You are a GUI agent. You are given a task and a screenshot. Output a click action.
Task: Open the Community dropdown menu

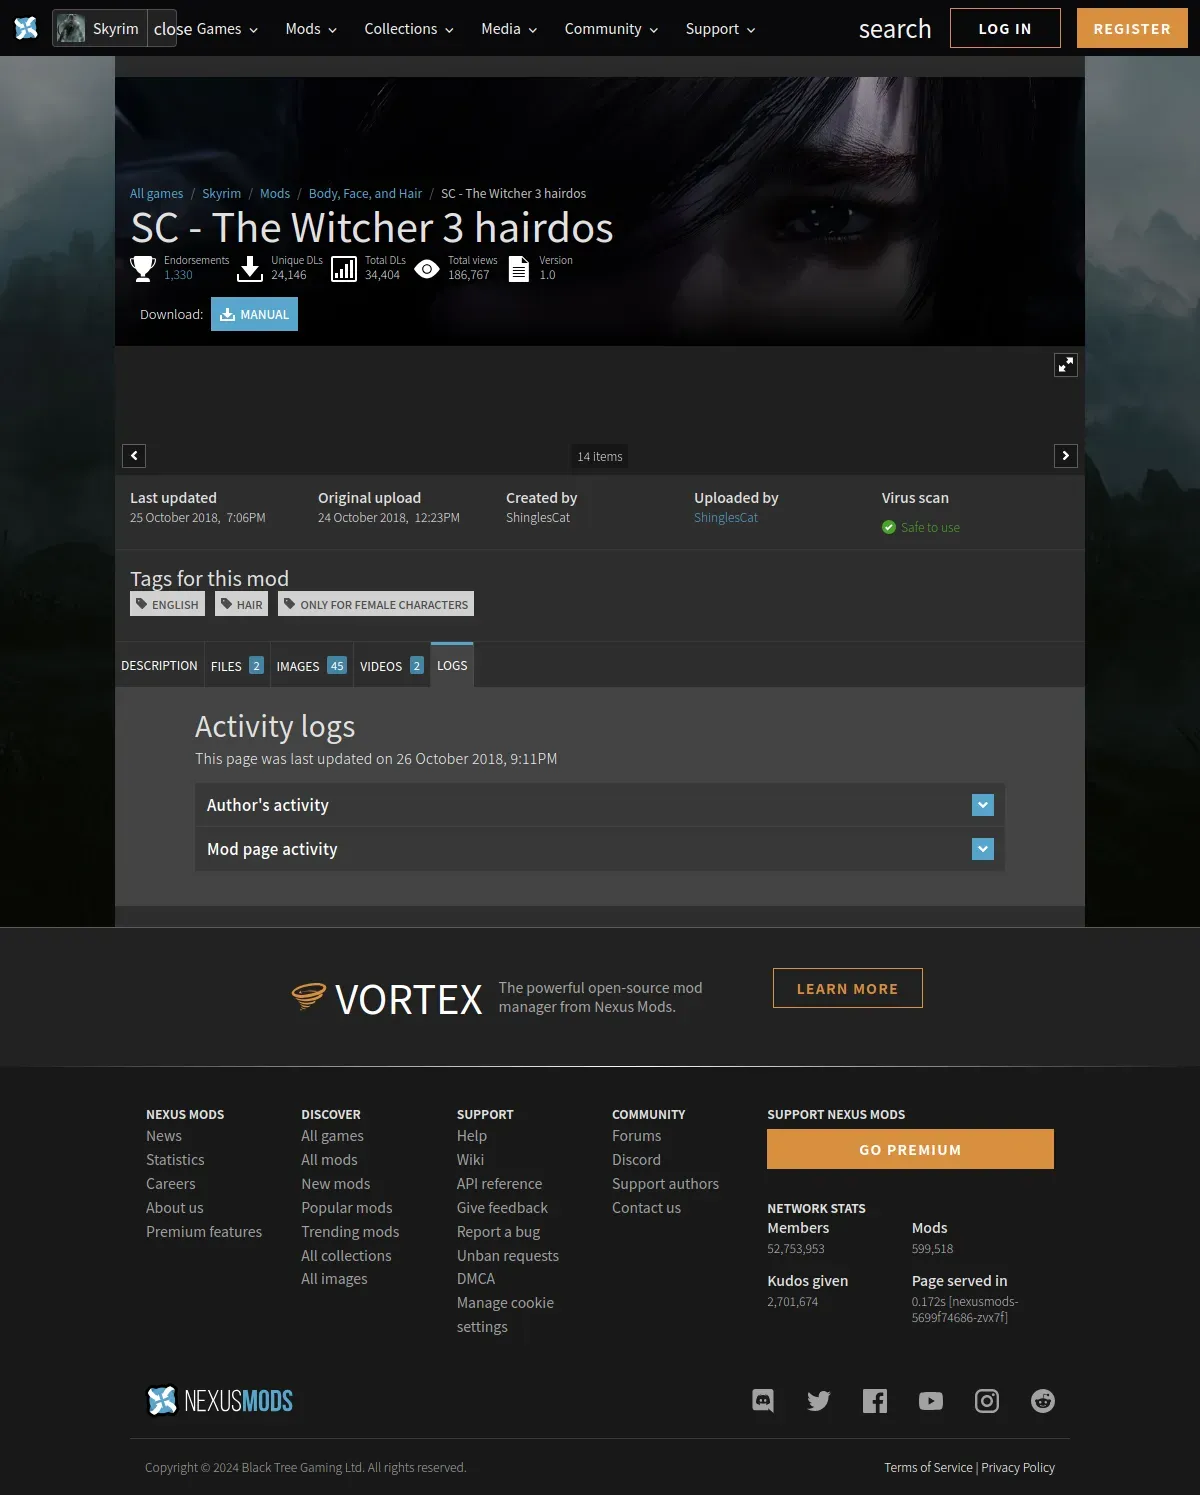tap(611, 29)
